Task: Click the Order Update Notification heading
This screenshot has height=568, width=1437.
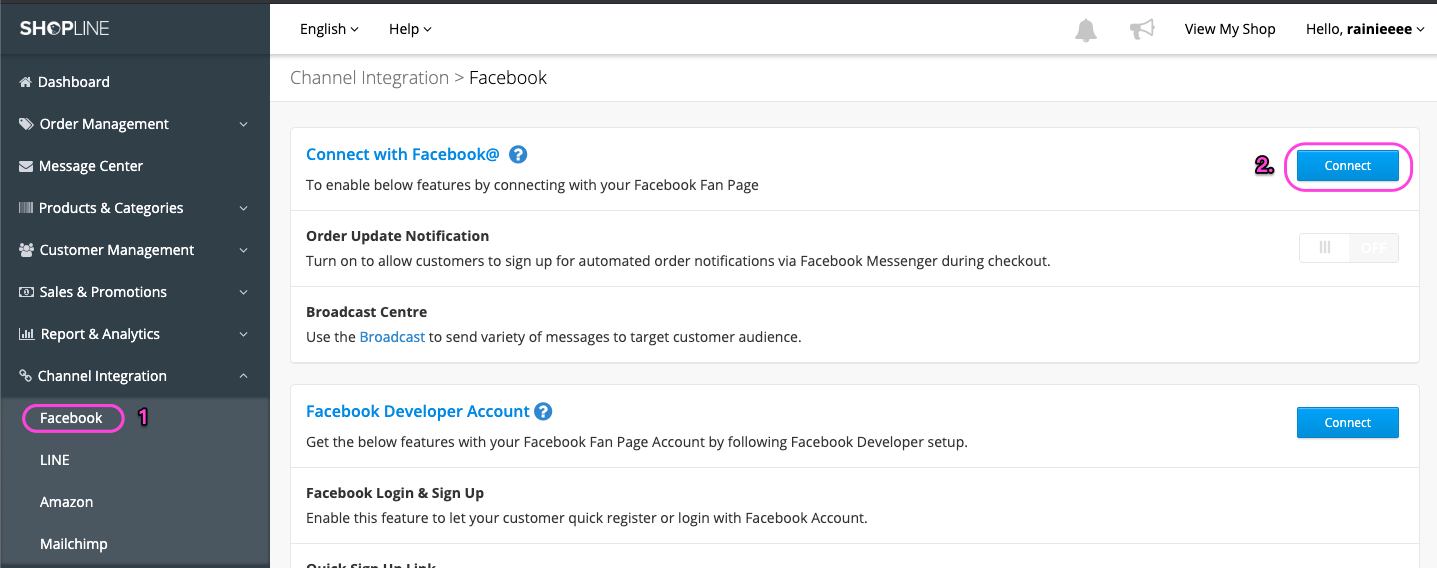Action: (398, 236)
